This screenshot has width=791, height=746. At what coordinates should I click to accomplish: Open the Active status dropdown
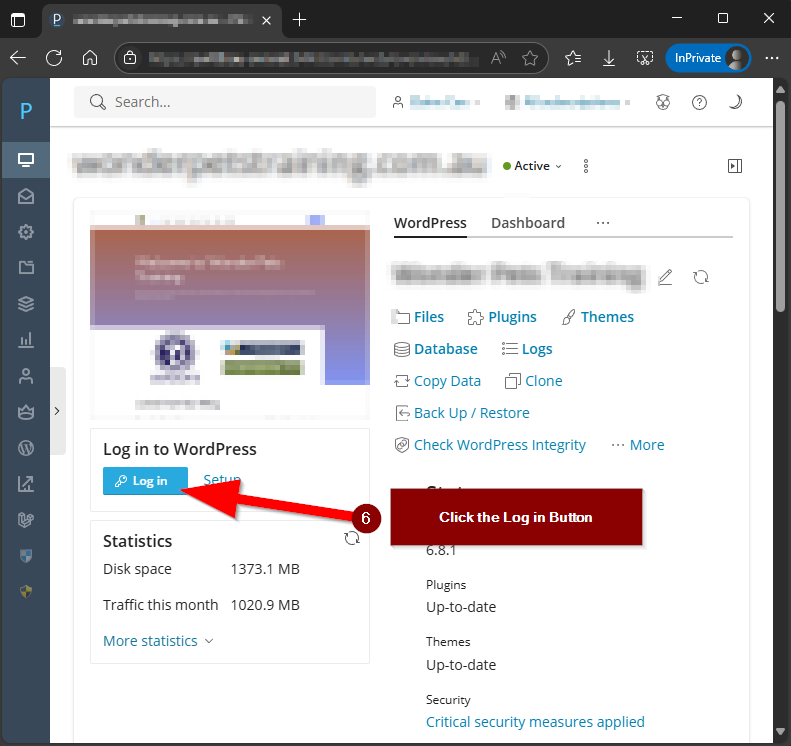pyautogui.click(x=533, y=166)
